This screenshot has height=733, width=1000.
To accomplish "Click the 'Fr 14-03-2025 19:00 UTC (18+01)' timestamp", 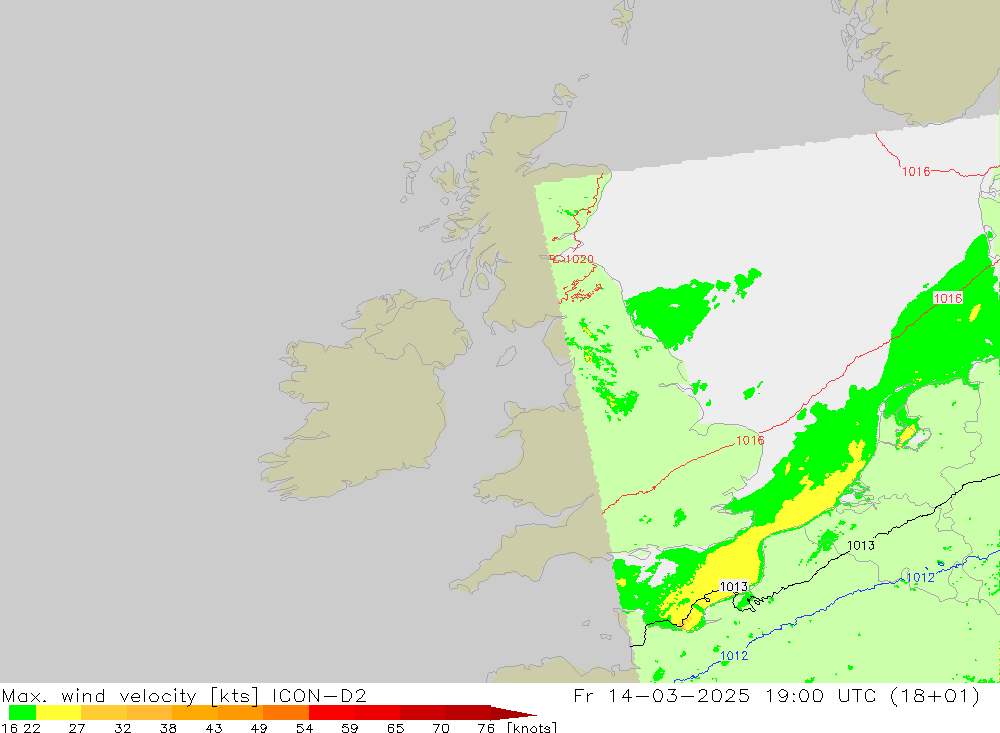I will (x=776, y=695).
